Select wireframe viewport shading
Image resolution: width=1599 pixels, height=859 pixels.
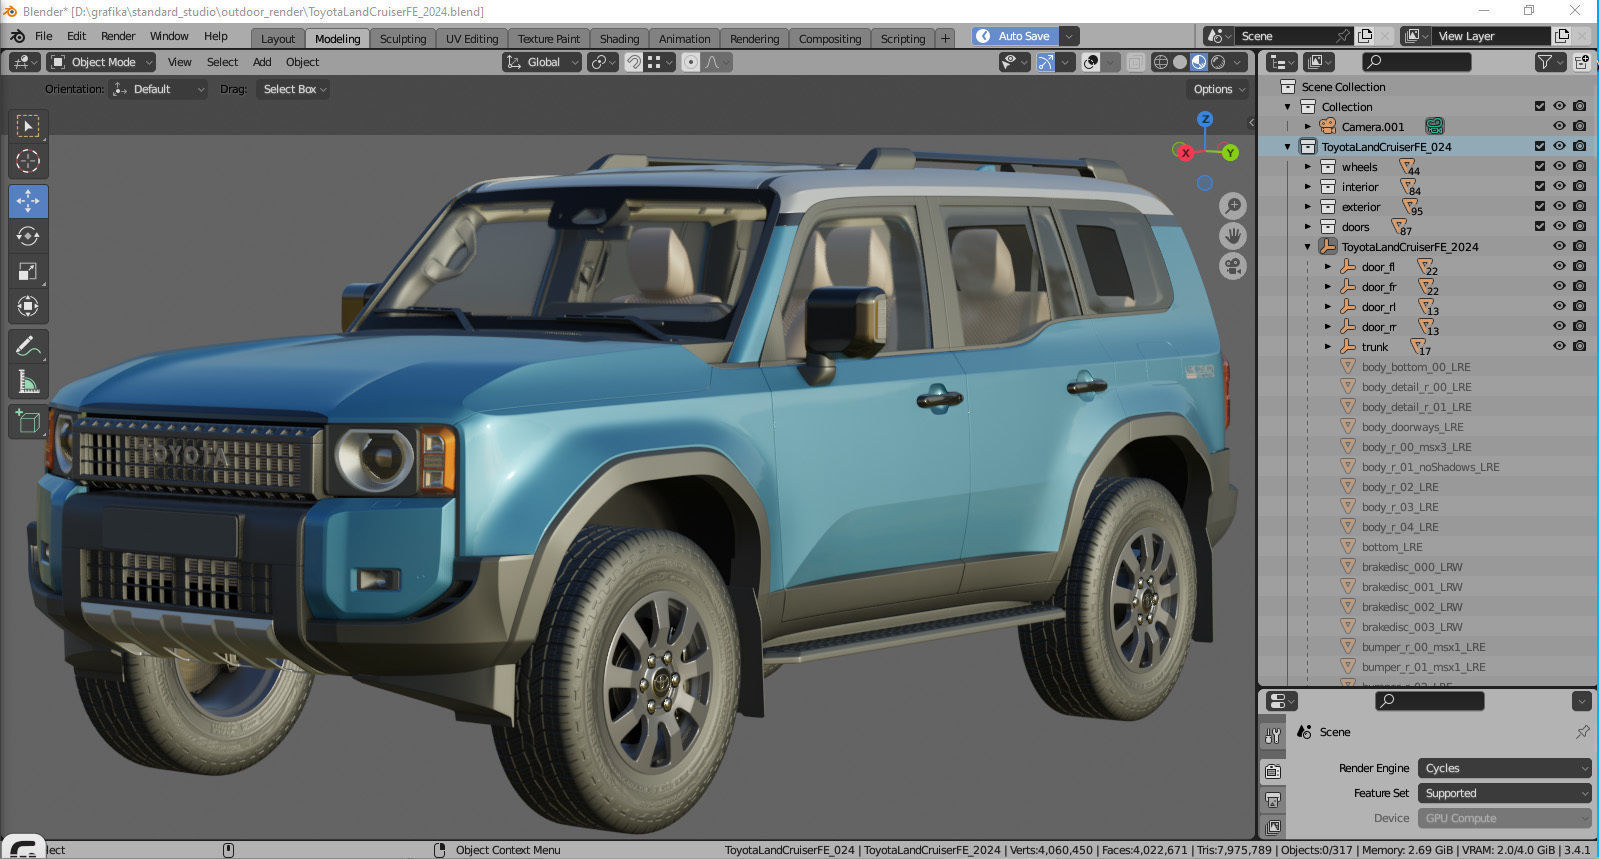(x=1161, y=62)
